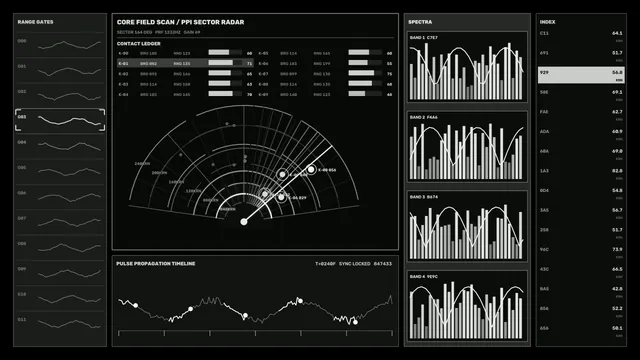Select index entry 58E
The height and width of the screenshot is (360, 640).
[x=581, y=95]
